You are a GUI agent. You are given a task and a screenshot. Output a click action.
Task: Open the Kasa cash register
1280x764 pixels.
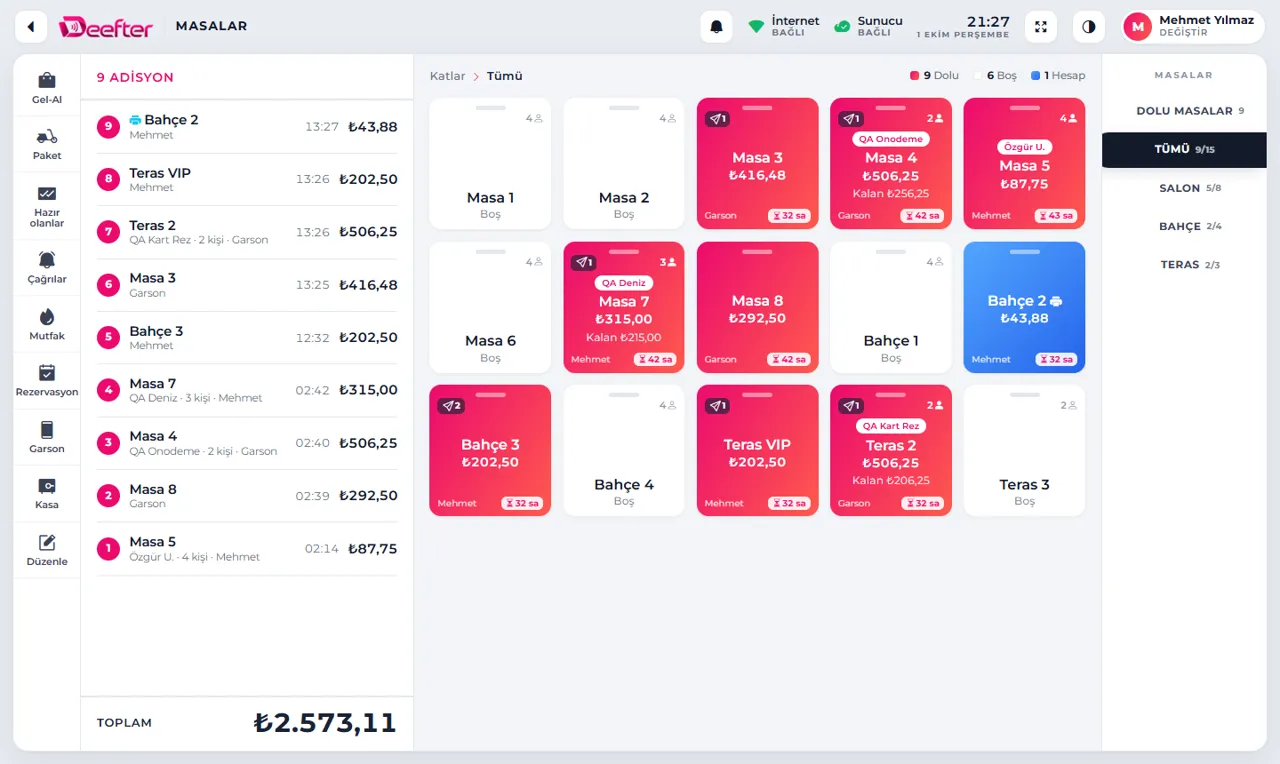(47, 494)
